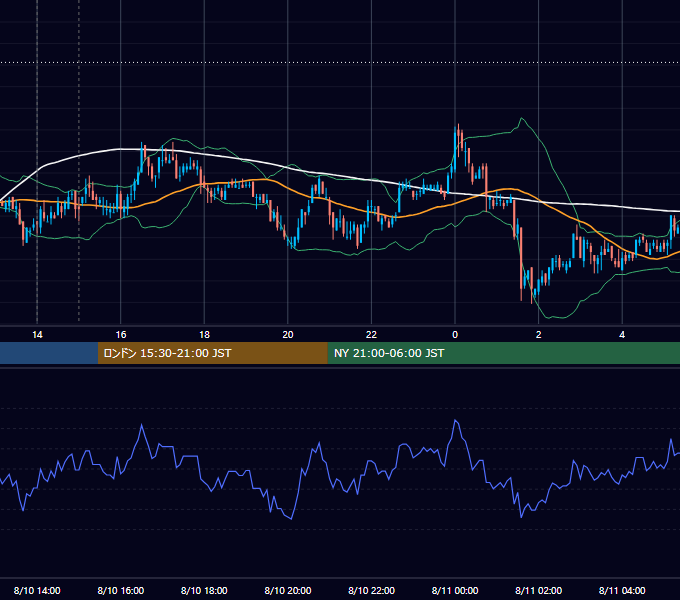Click the 8/11 00:00 date label

tap(455, 590)
